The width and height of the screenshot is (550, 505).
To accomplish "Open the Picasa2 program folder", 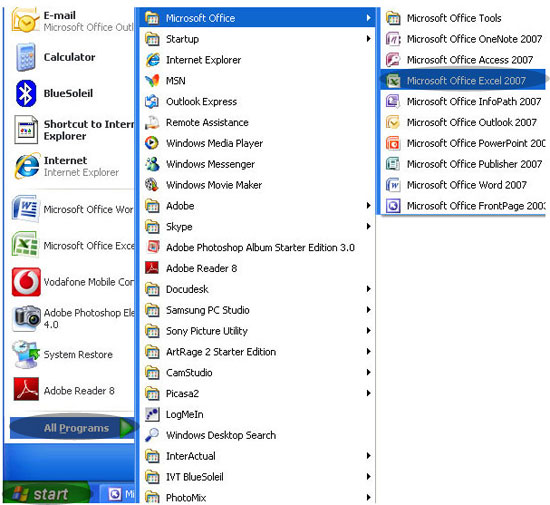I will click(258, 393).
